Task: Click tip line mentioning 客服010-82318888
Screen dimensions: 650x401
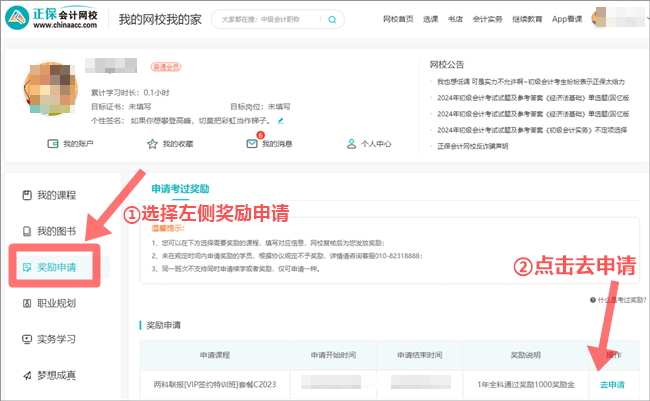Action: pyautogui.click(x=287, y=256)
